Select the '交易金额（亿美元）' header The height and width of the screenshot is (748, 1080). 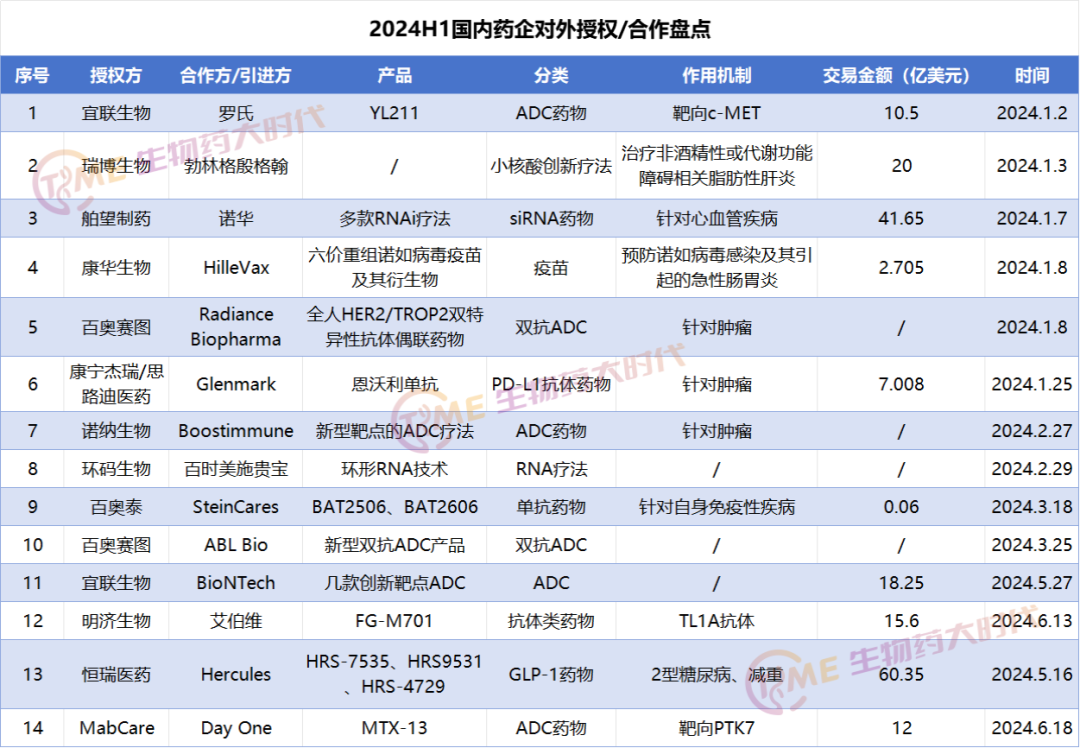coord(901,75)
